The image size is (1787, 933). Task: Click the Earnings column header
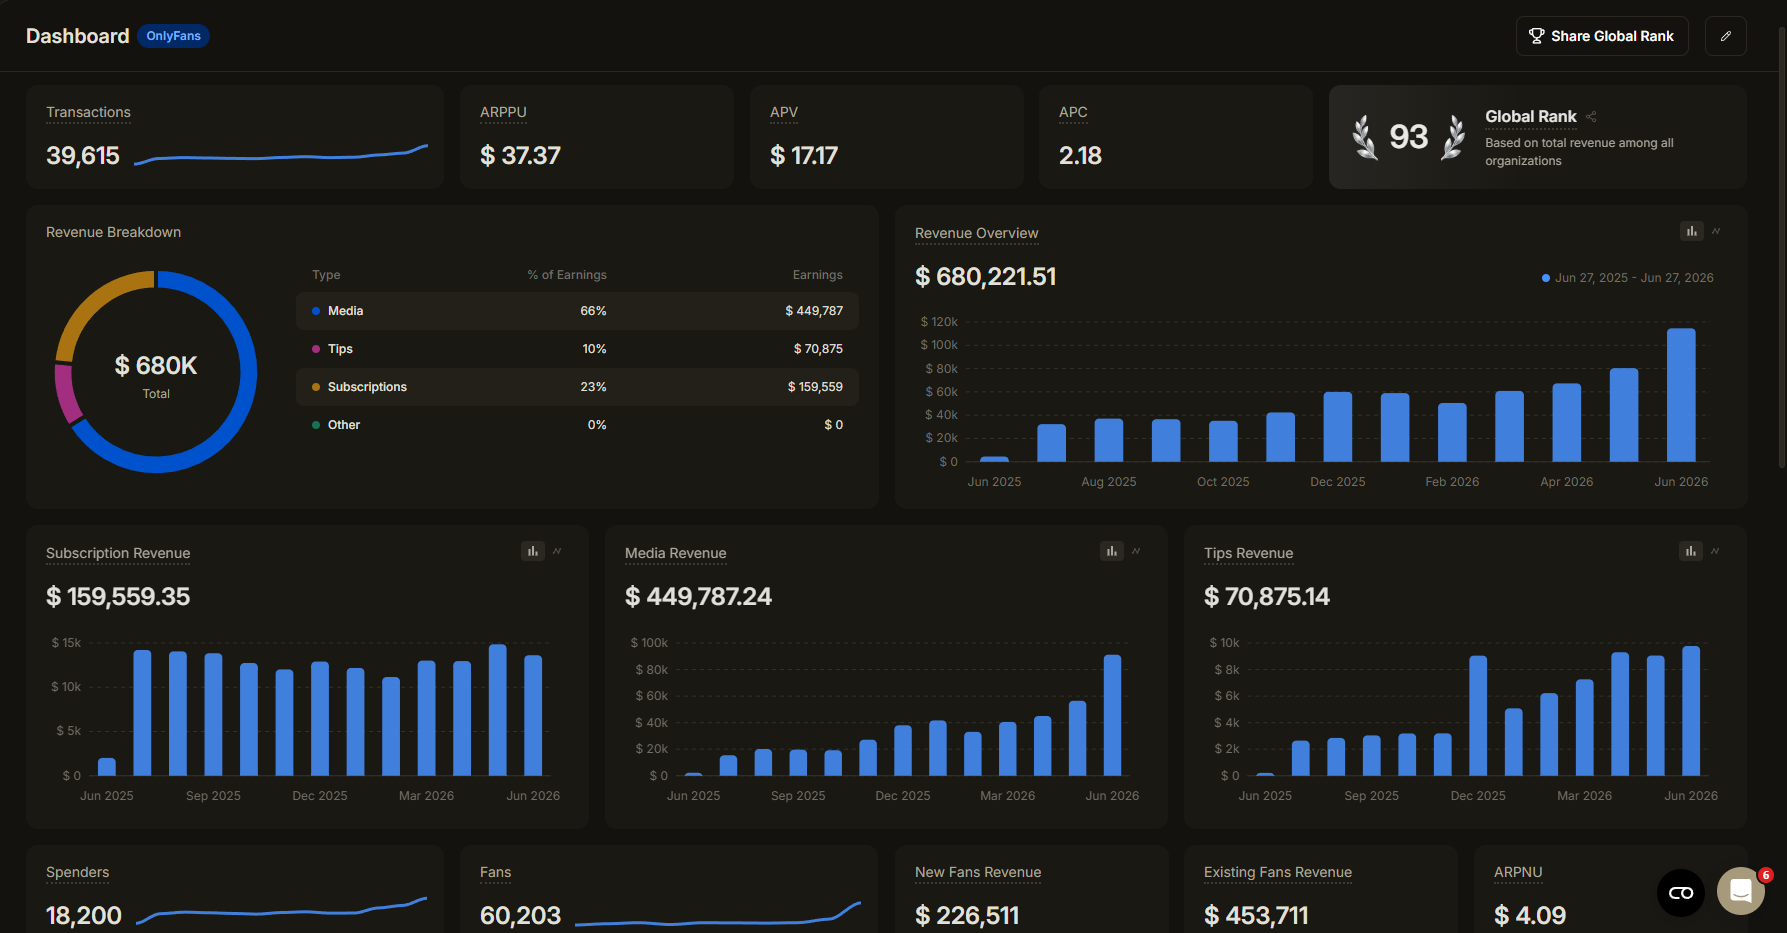[817, 275]
